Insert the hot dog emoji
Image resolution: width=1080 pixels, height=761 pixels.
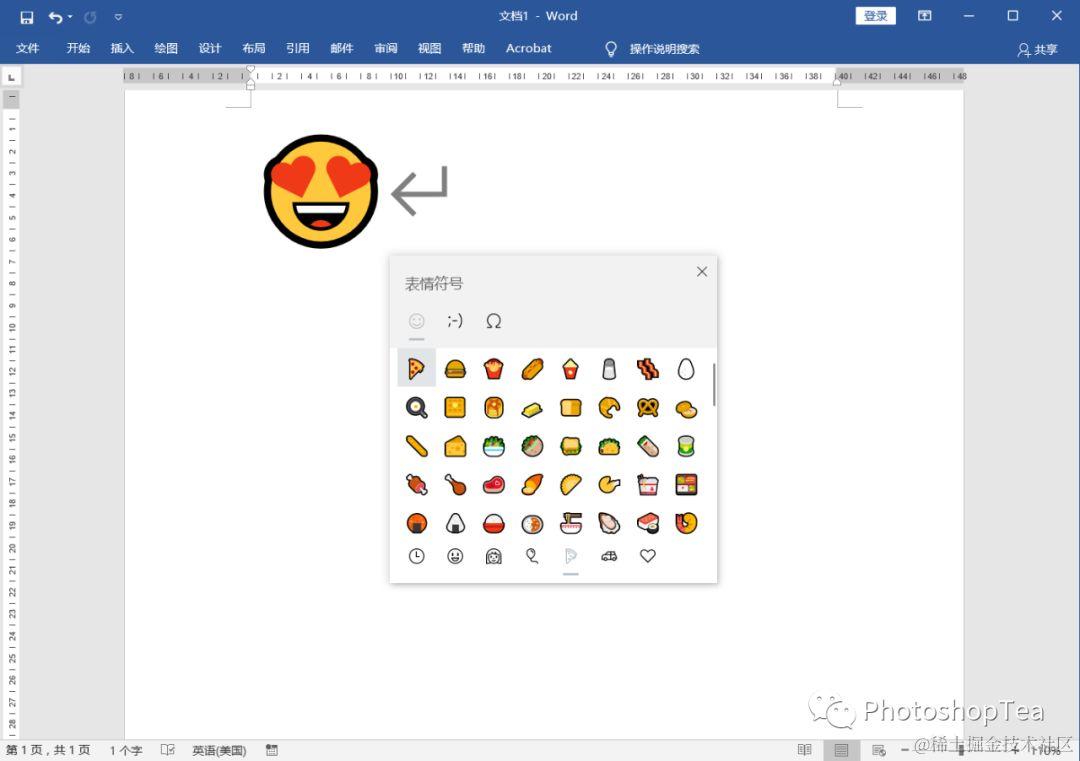tap(532, 369)
